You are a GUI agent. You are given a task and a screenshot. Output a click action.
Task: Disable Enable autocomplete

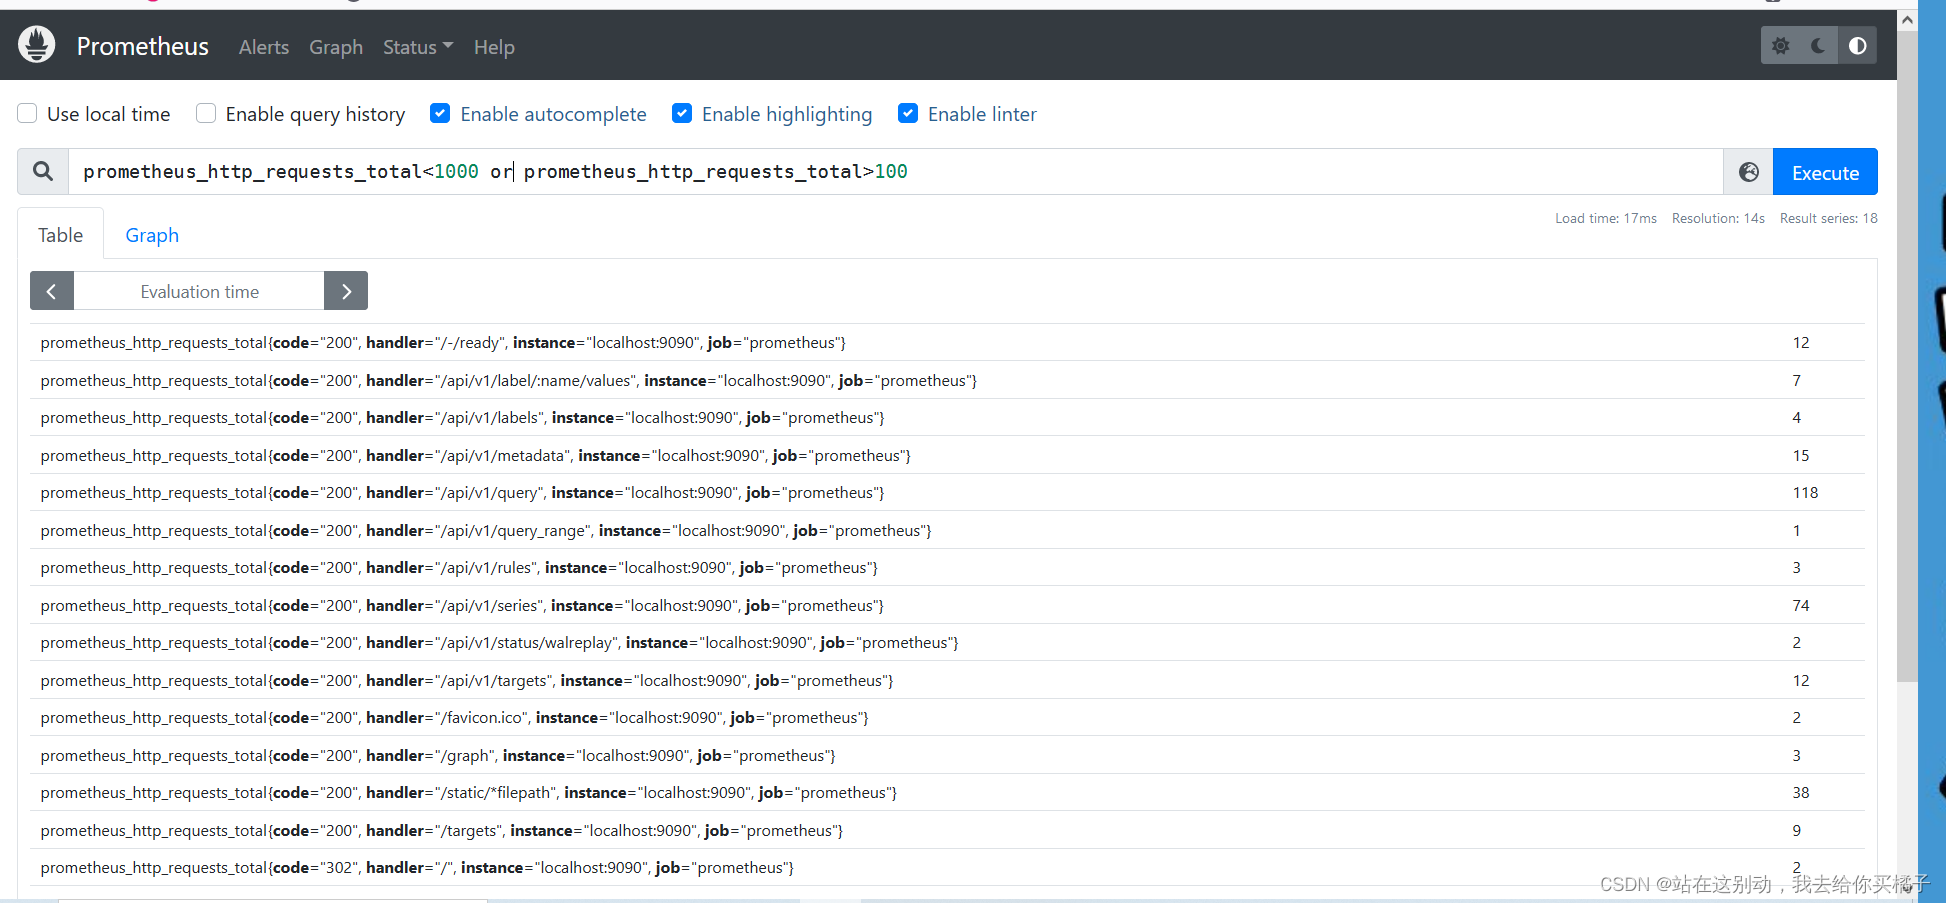[x=440, y=113]
